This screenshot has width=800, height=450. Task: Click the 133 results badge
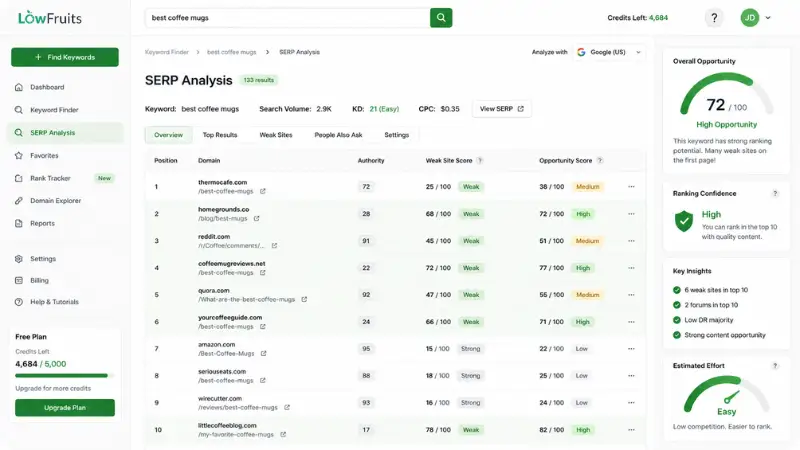259,80
